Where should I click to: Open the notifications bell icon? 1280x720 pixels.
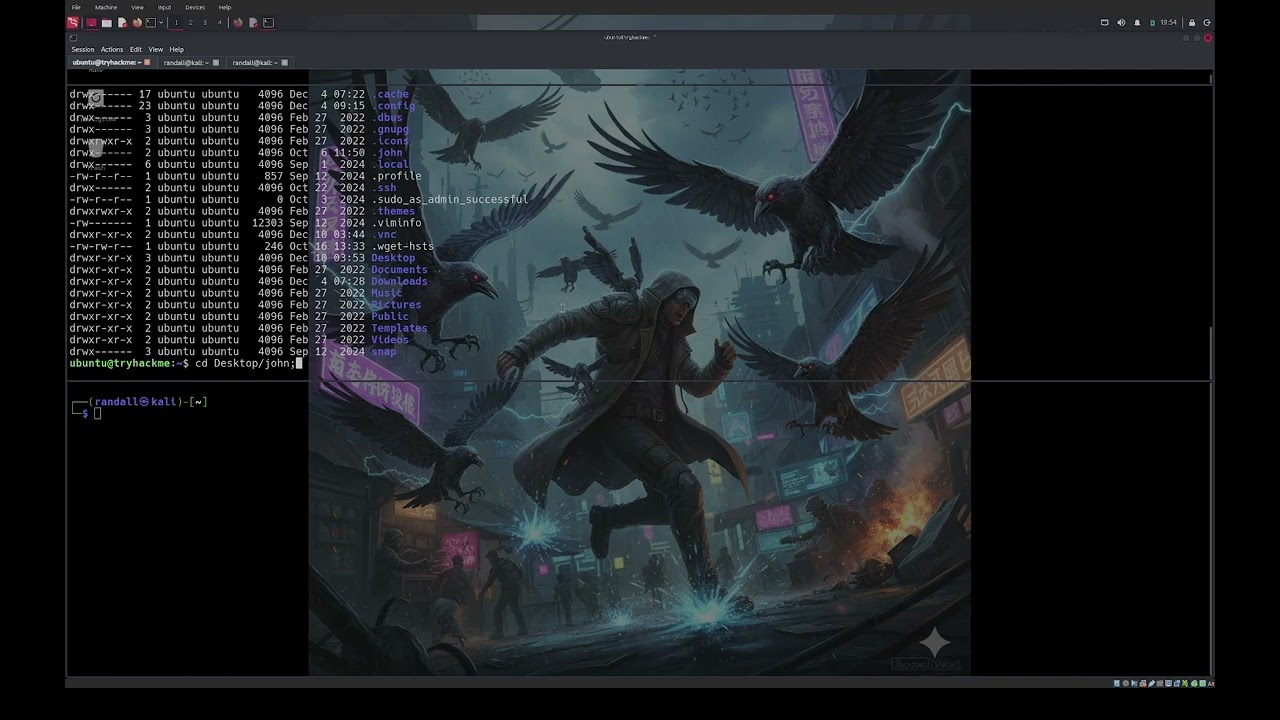point(1137,22)
